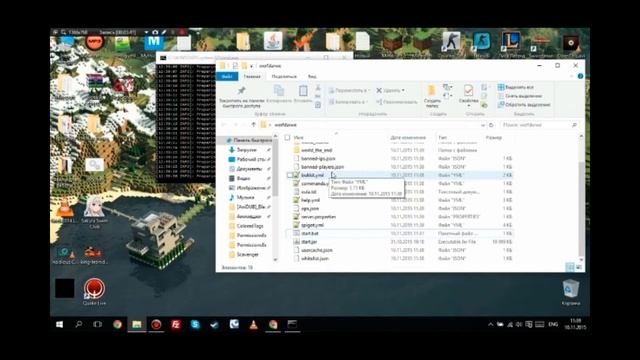This screenshot has height=360, width=640.
Task: Sort by the Размер column header
Action: 494,138
